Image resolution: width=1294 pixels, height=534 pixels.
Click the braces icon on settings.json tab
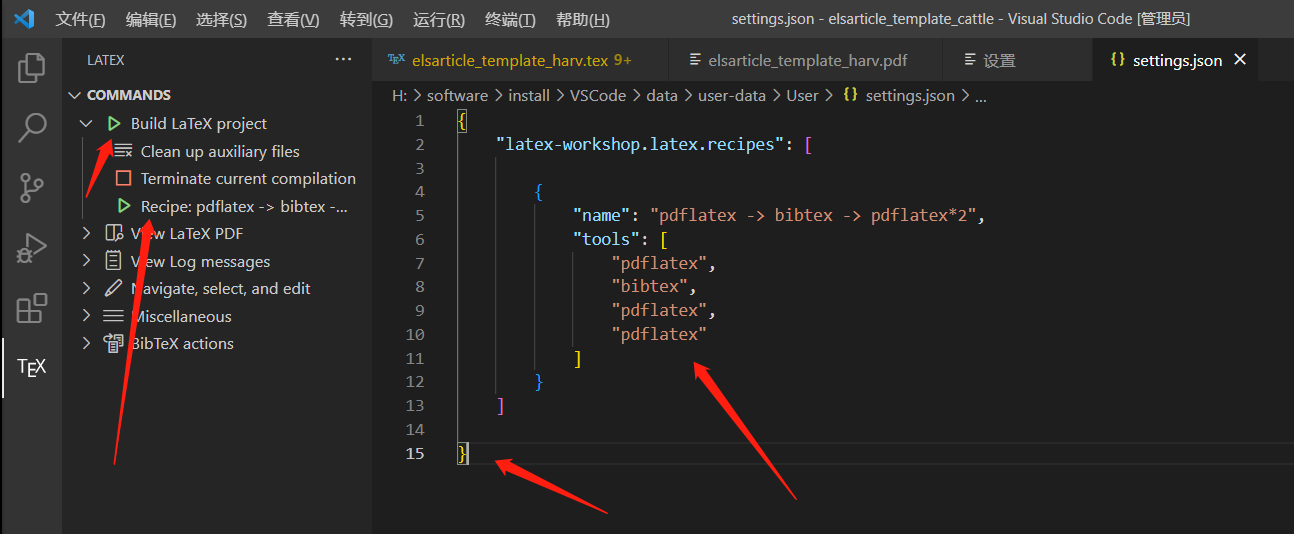pos(1117,60)
